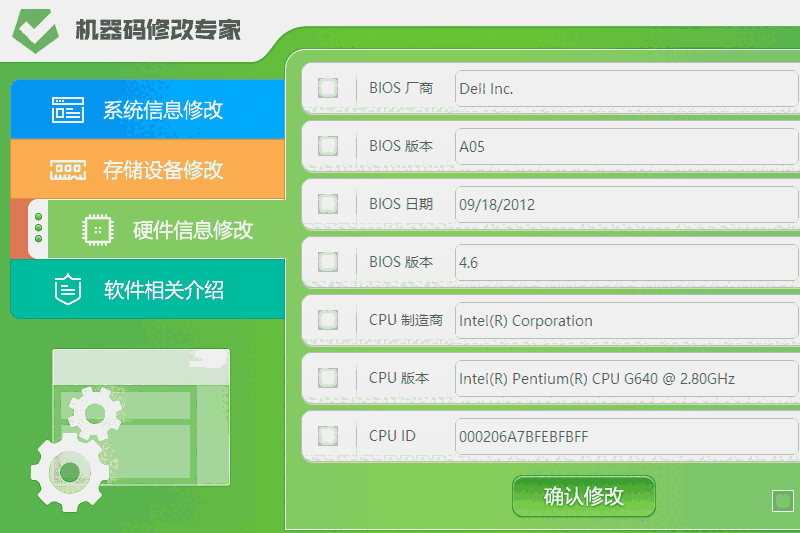The image size is (800, 533).
Task: Click the green checkmark app logo
Action: click(x=36, y=30)
